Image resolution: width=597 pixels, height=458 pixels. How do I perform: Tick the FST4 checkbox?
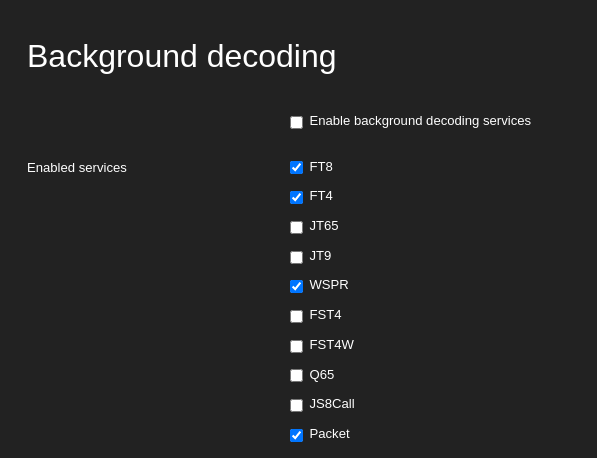click(296, 316)
